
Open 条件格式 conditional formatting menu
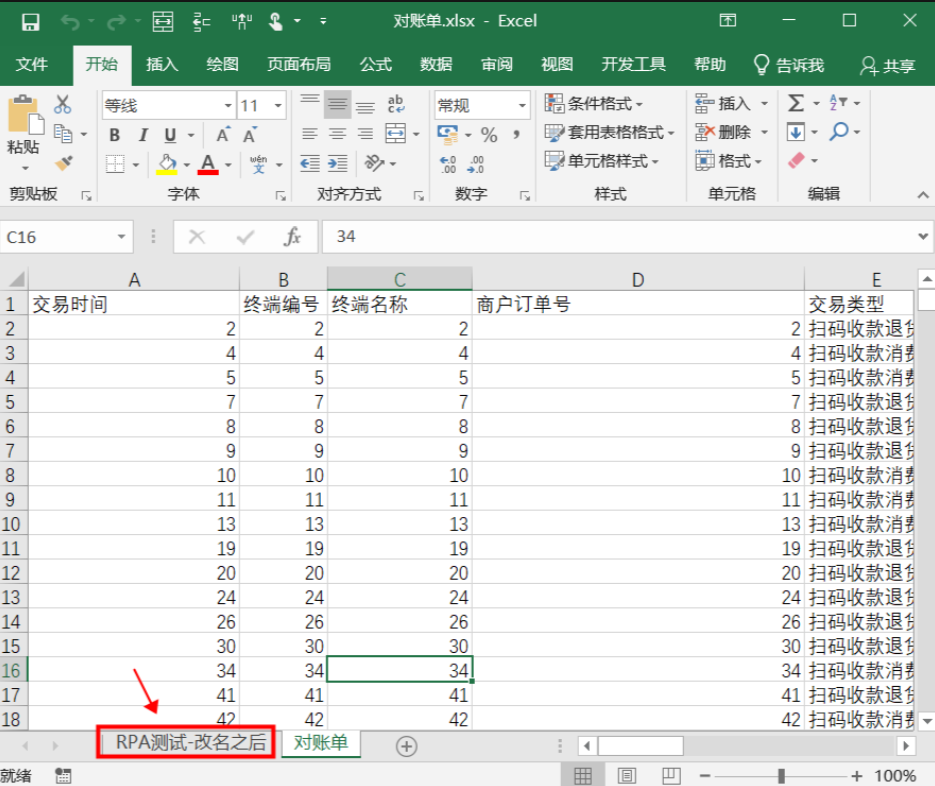593,104
